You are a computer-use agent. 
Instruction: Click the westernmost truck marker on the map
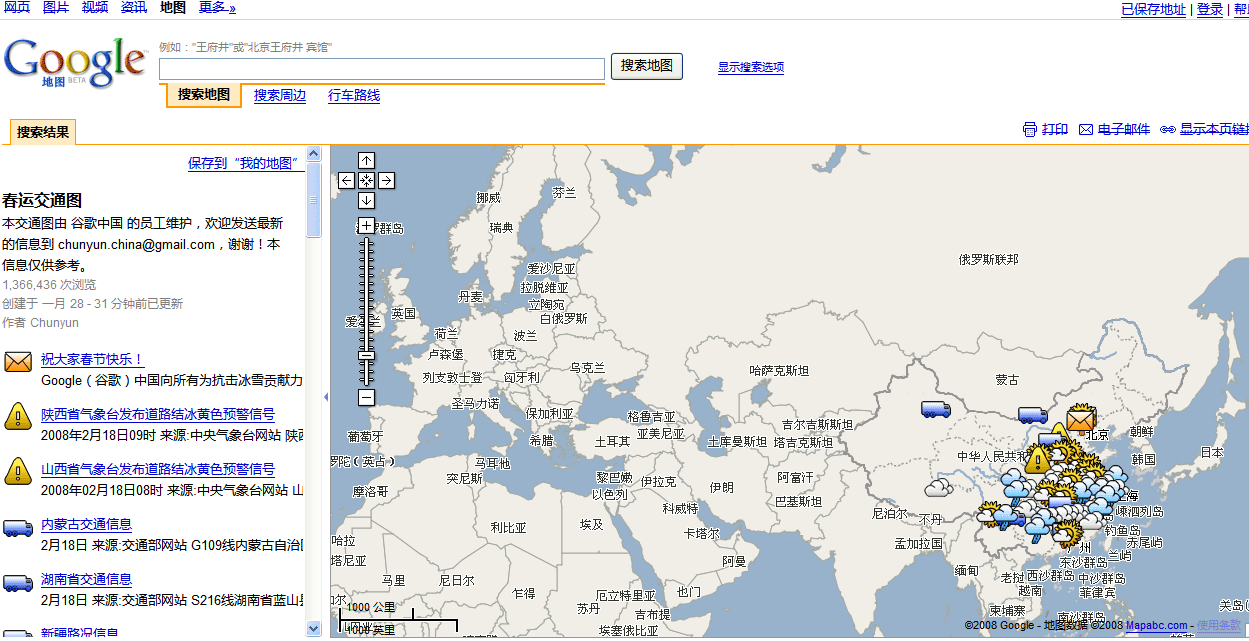(x=936, y=408)
